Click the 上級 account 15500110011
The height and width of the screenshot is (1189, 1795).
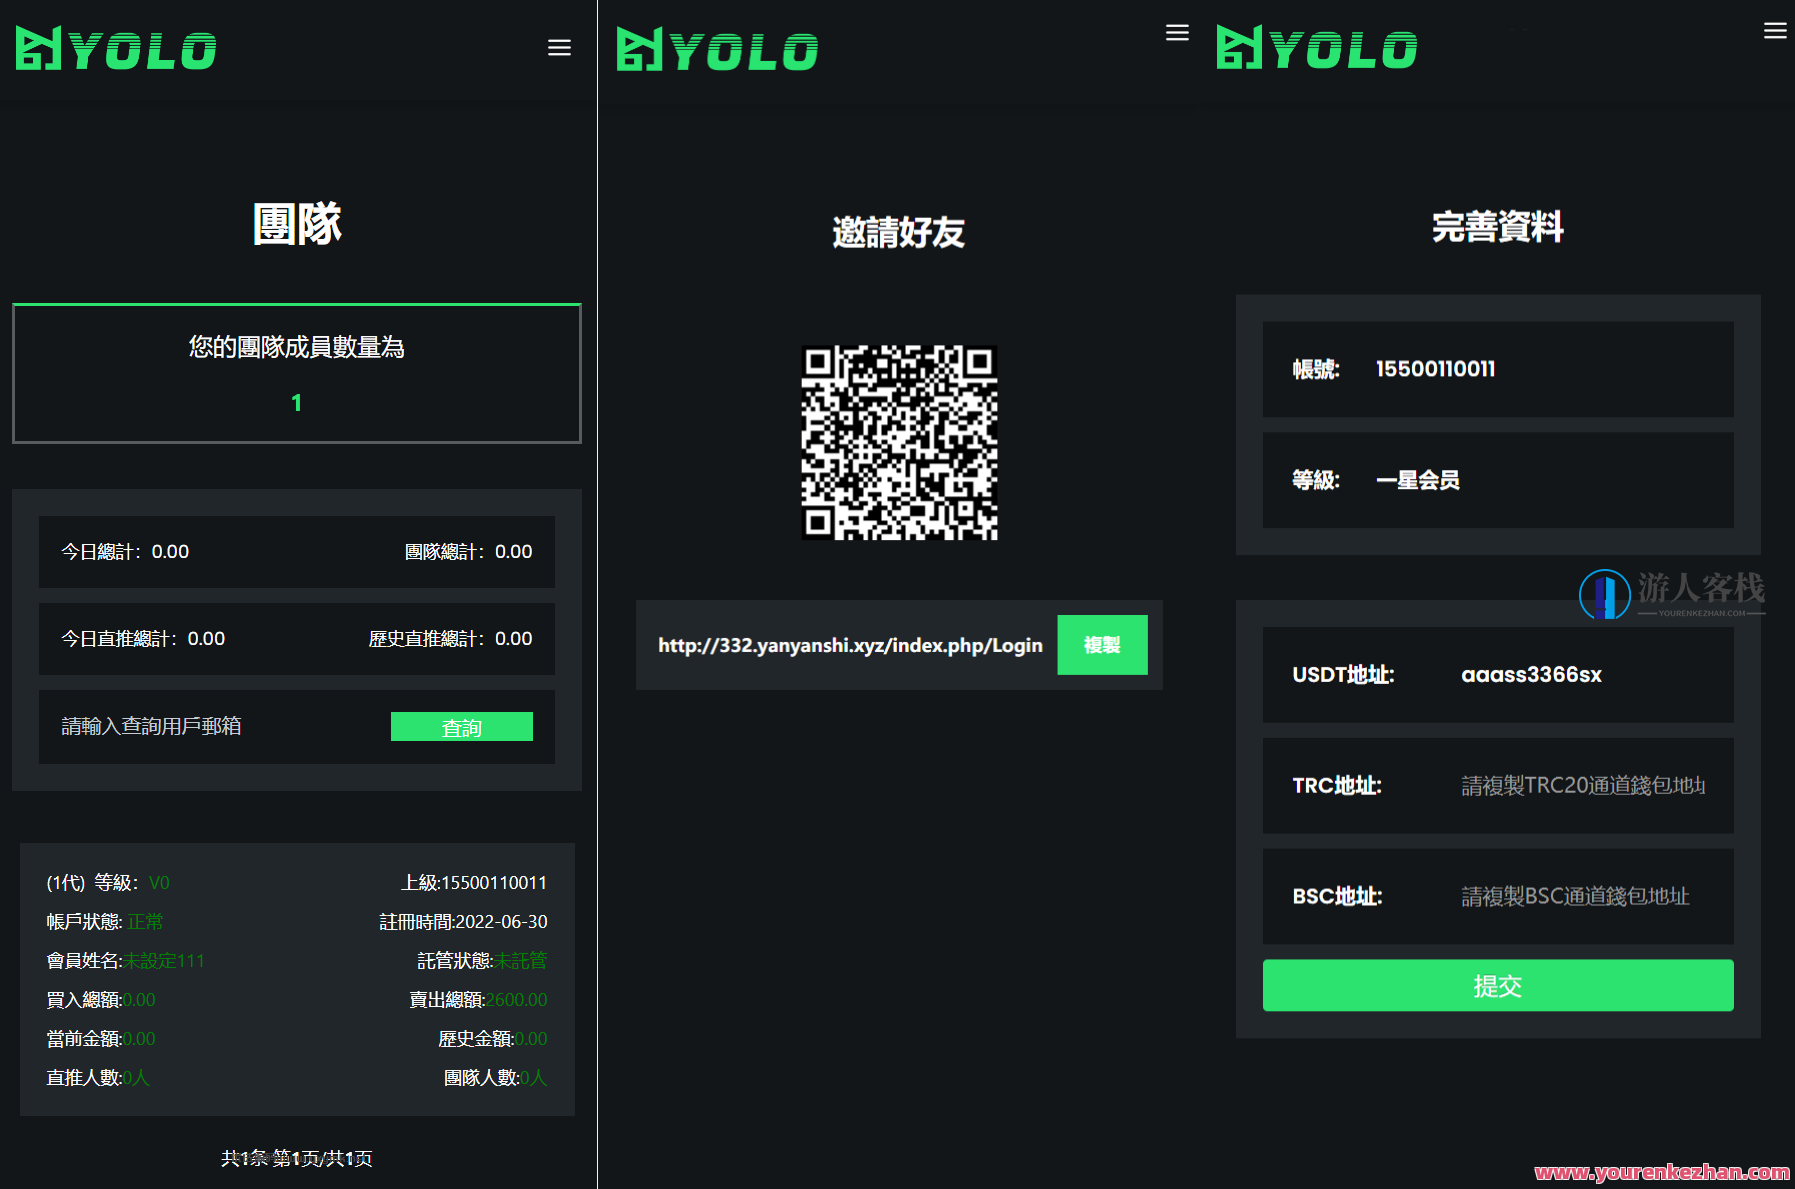[x=476, y=882]
